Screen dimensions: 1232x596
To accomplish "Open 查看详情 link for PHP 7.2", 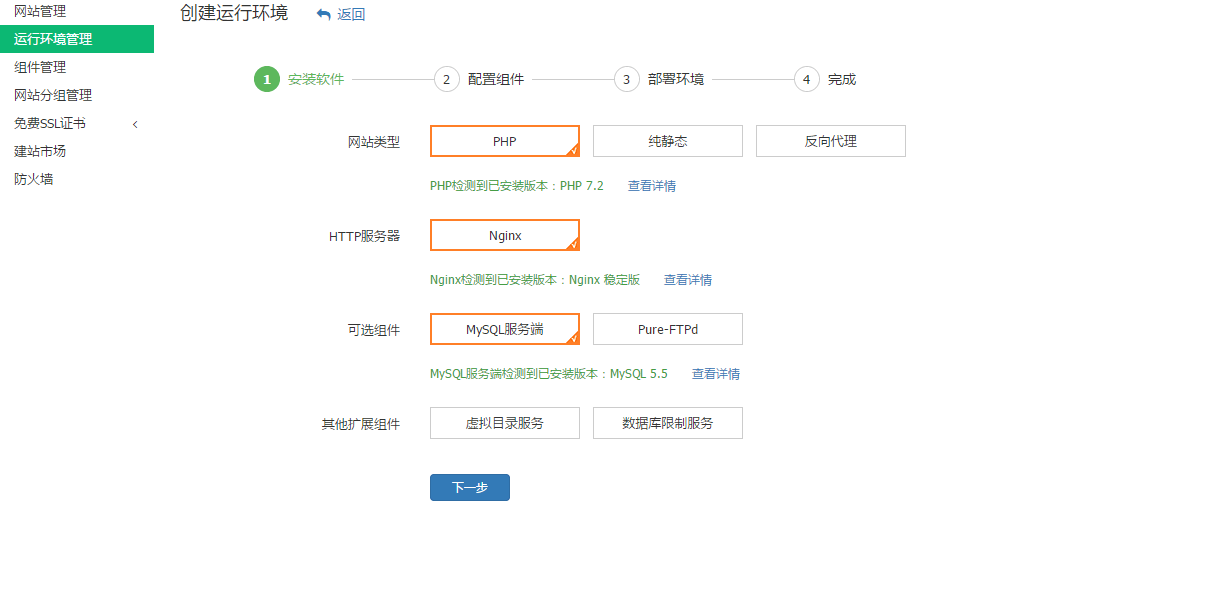I will click(652, 186).
